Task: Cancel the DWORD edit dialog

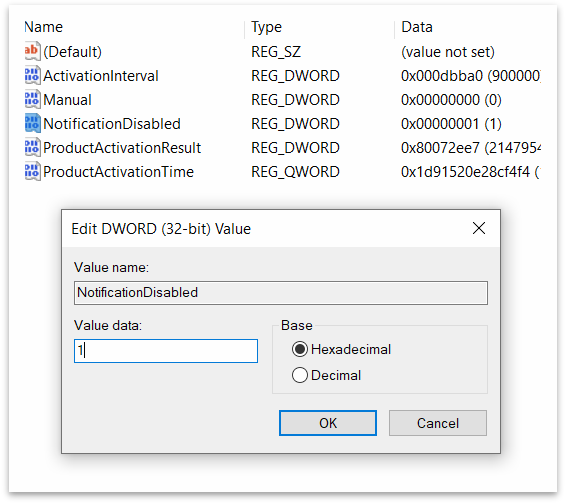Action: [438, 423]
